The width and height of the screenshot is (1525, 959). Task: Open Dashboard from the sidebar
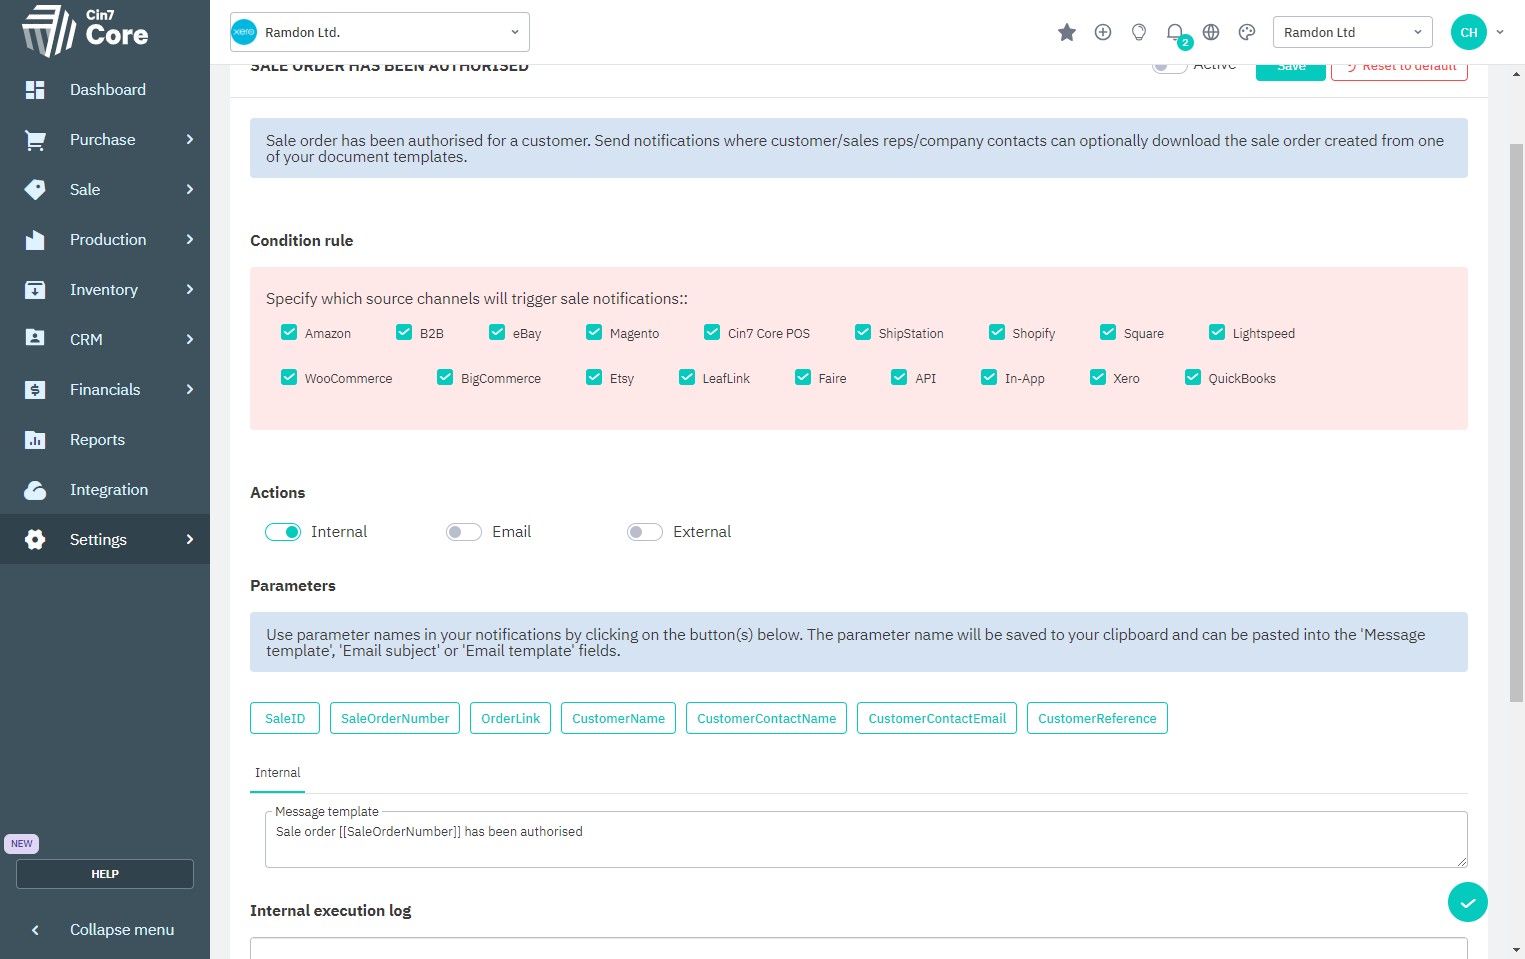(x=107, y=90)
